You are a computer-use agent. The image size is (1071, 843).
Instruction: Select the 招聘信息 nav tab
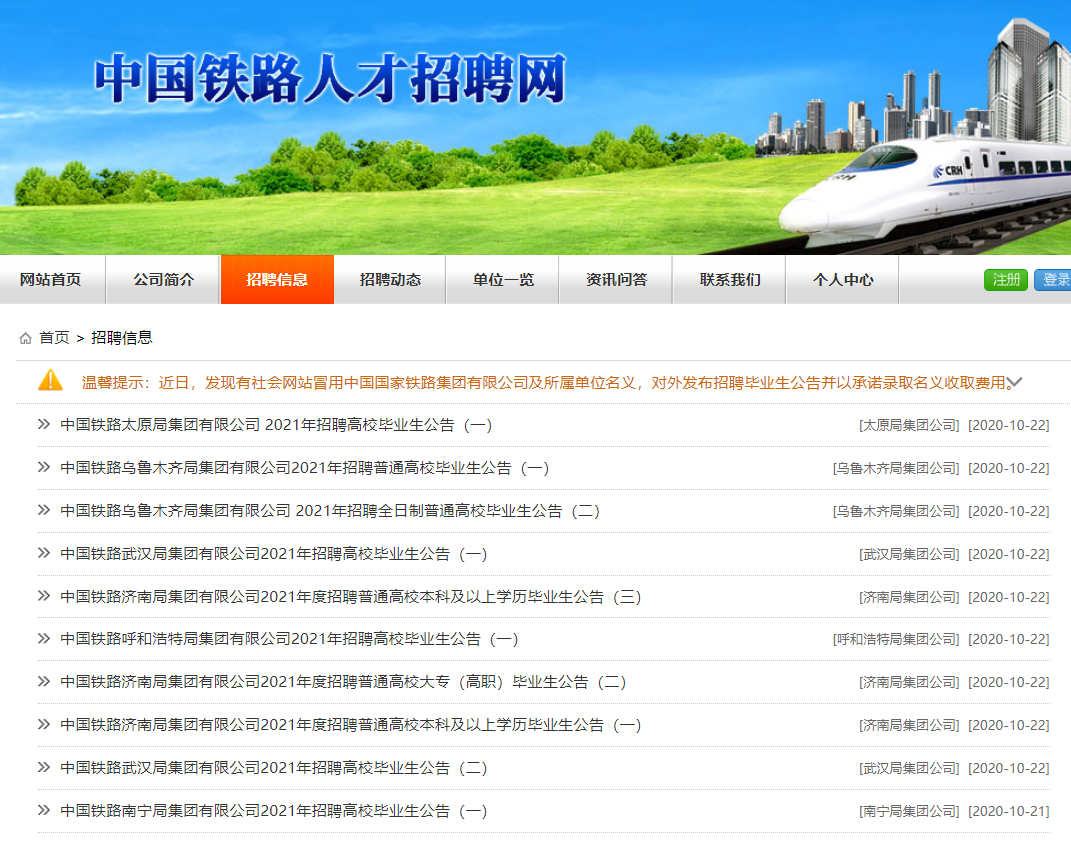(x=277, y=279)
